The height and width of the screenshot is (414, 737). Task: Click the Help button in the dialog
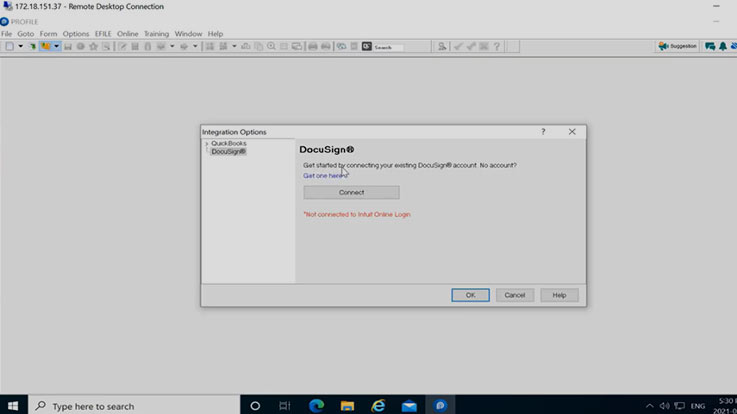[x=559, y=295]
